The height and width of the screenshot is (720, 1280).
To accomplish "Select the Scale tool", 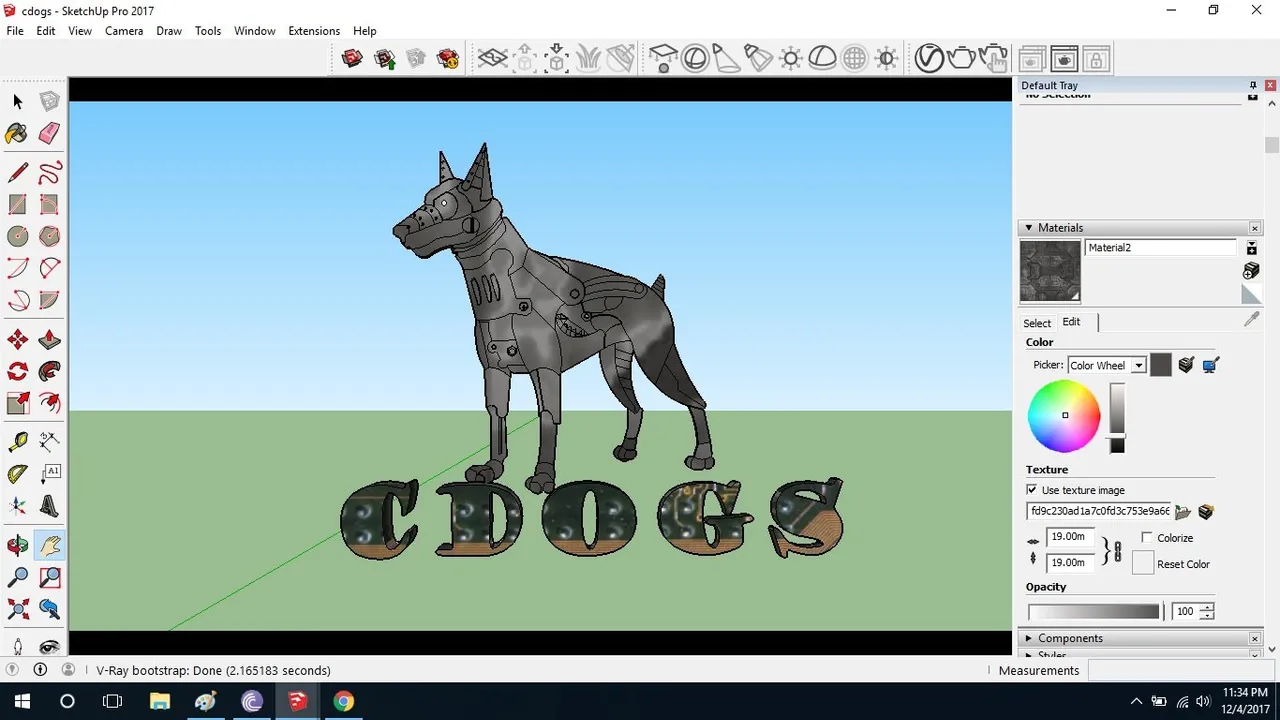I will [x=17, y=404].
